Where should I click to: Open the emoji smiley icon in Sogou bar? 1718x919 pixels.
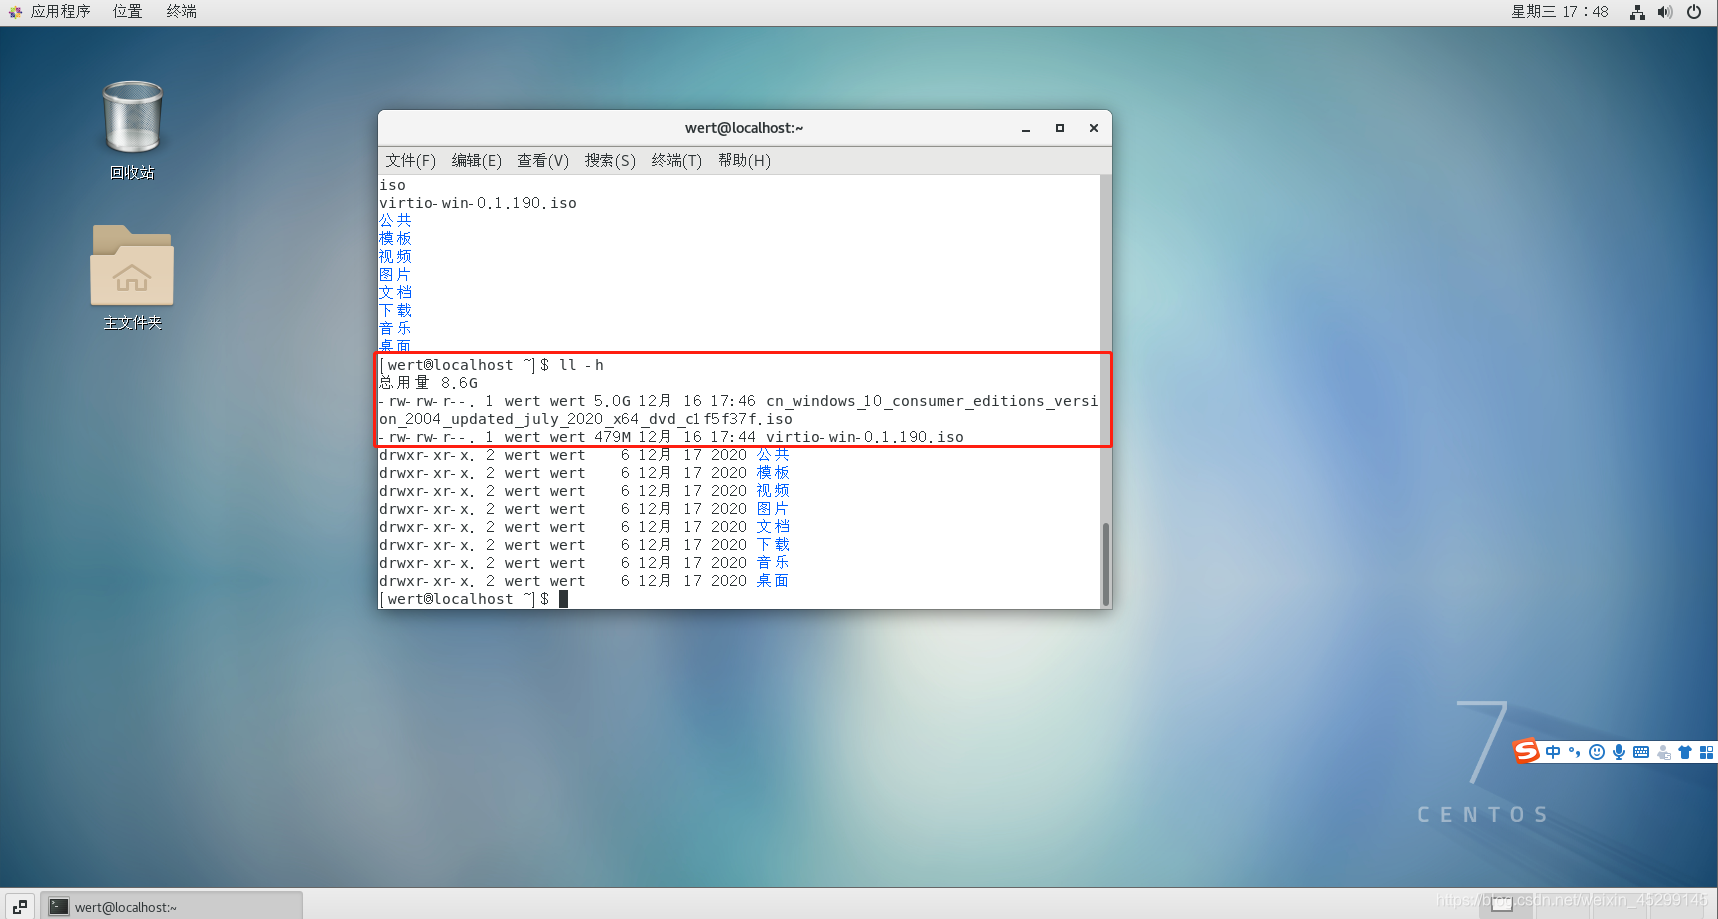click(1597, 752)
